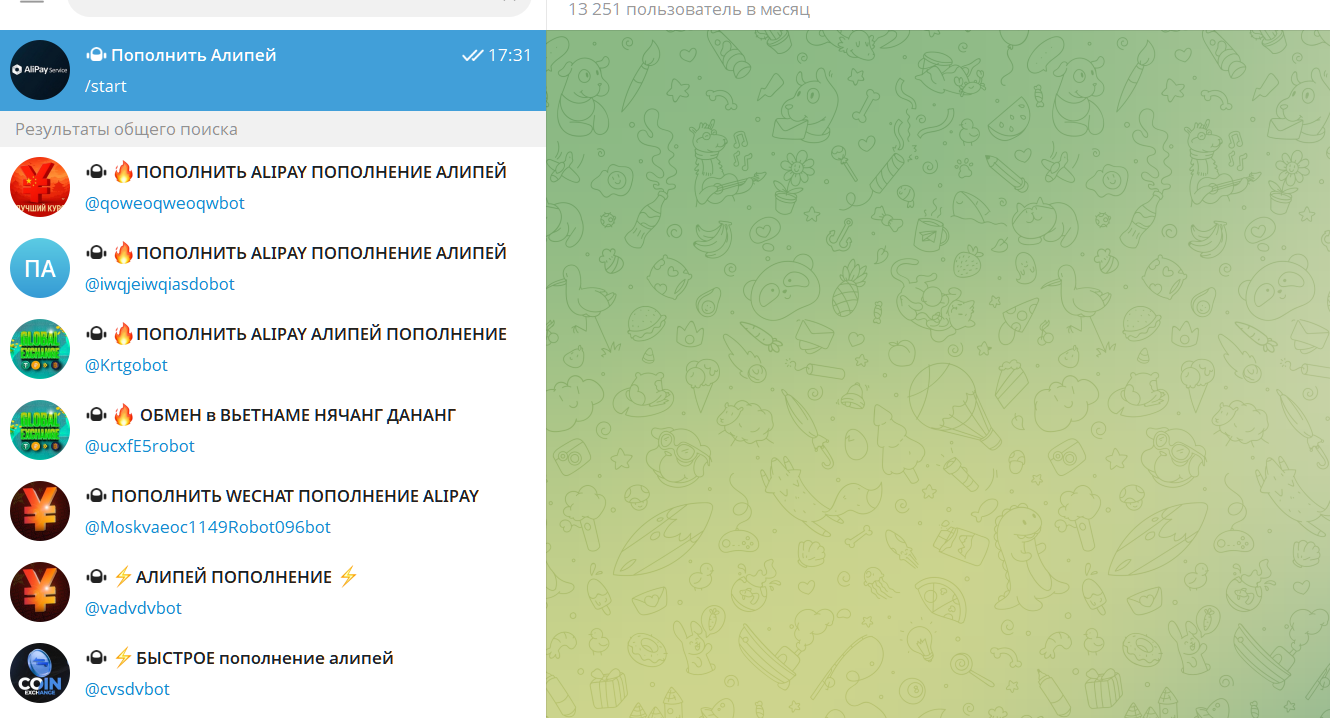1330x718 pixels.
Task: Open the /start message preview
Action: (x=106, y=86)
